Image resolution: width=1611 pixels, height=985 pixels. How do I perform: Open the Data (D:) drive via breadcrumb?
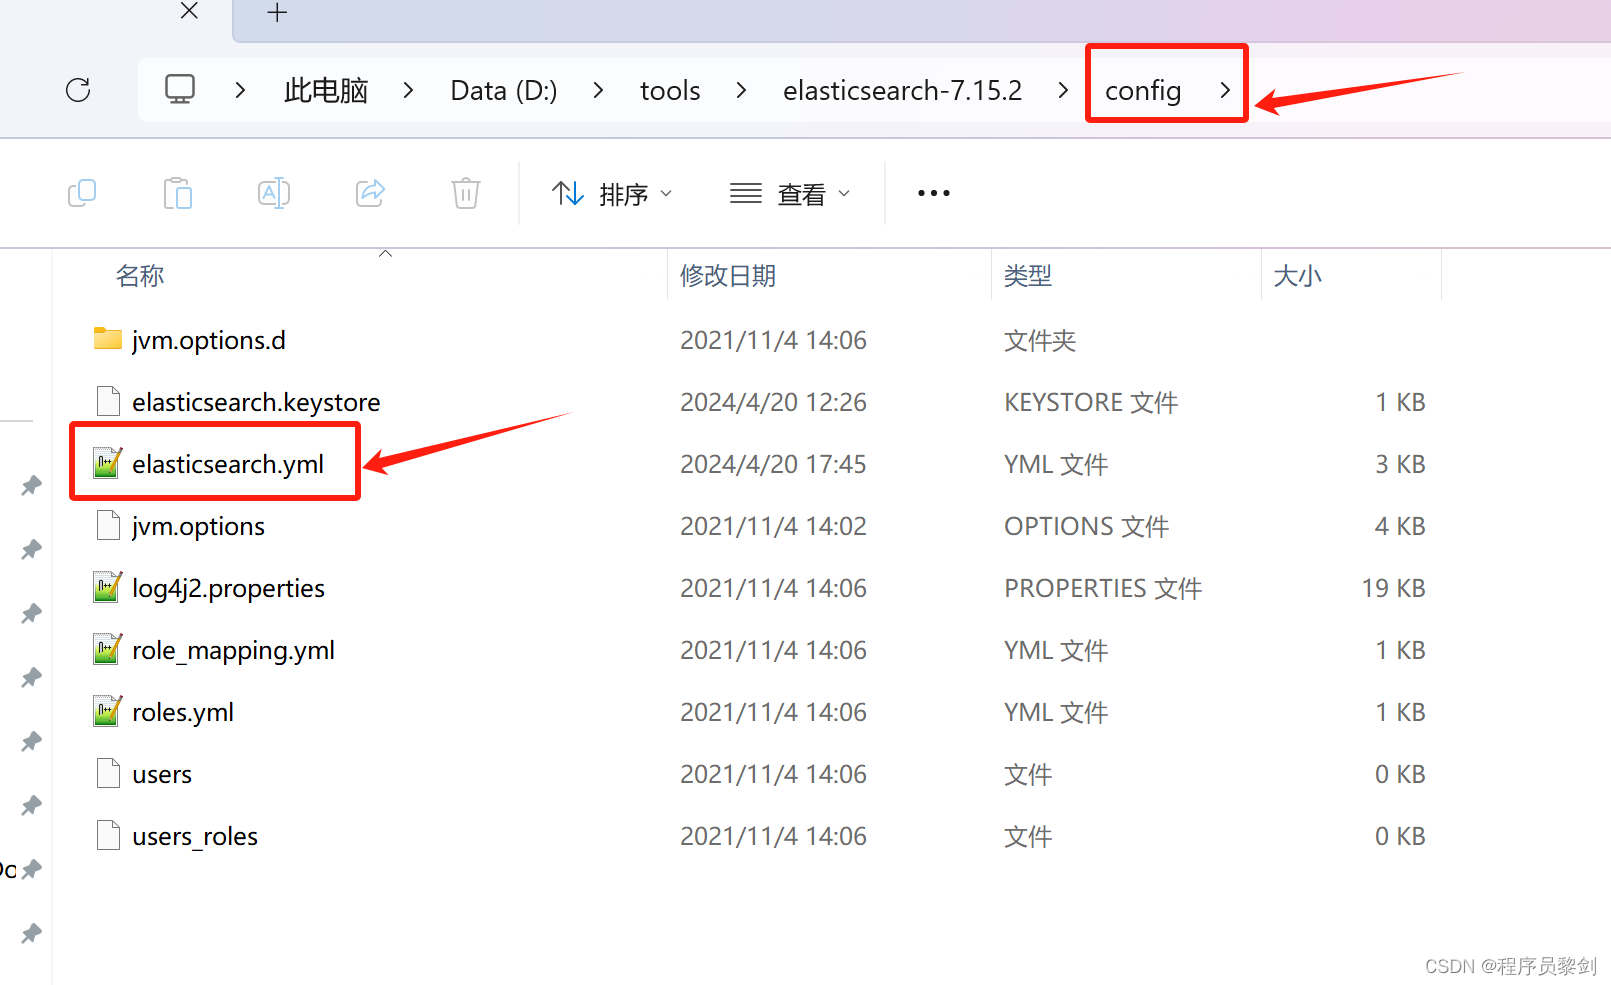[x=503, y=90]
